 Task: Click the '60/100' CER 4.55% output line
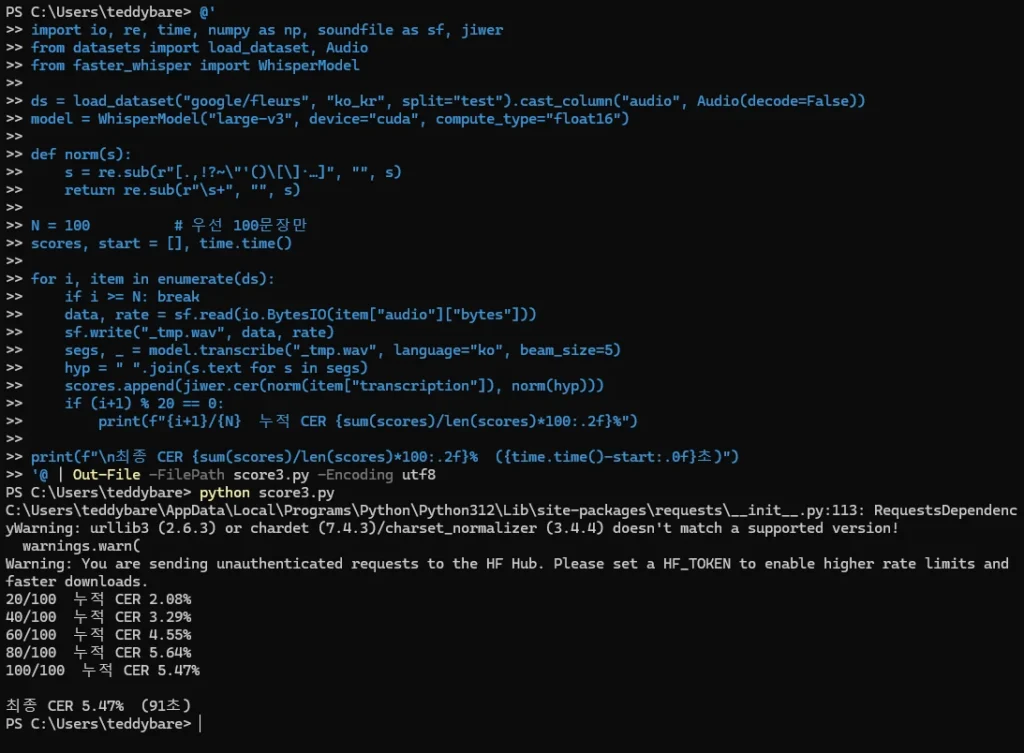pos(98,634)
